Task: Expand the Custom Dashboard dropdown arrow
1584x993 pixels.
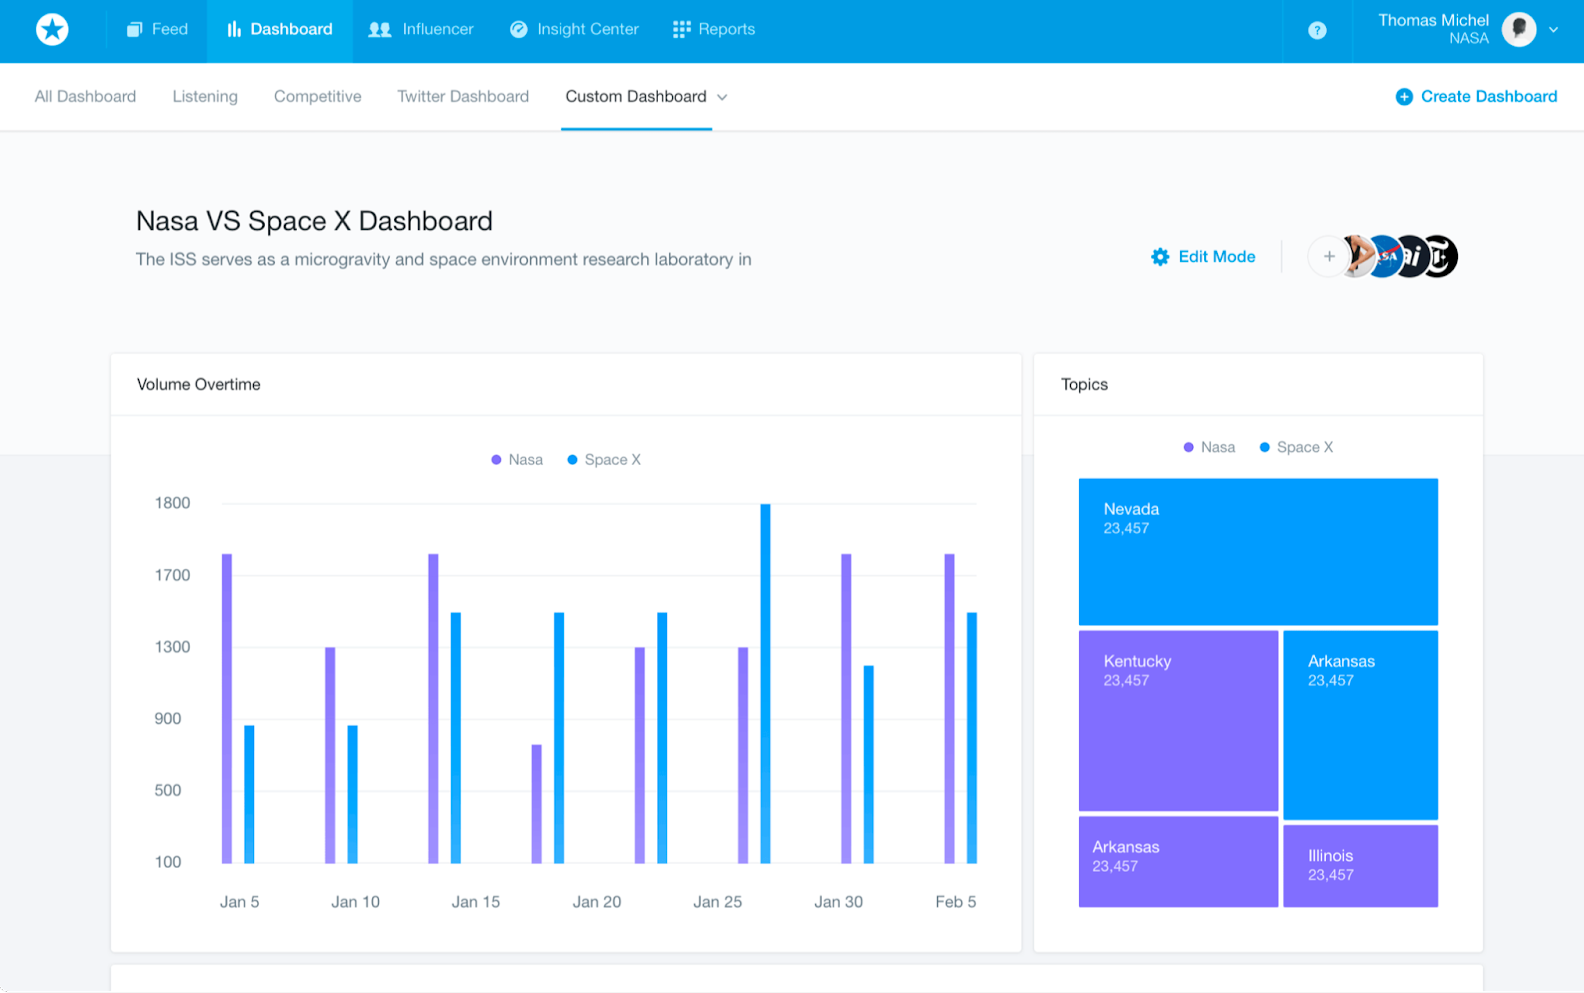Action: point(722,97)
